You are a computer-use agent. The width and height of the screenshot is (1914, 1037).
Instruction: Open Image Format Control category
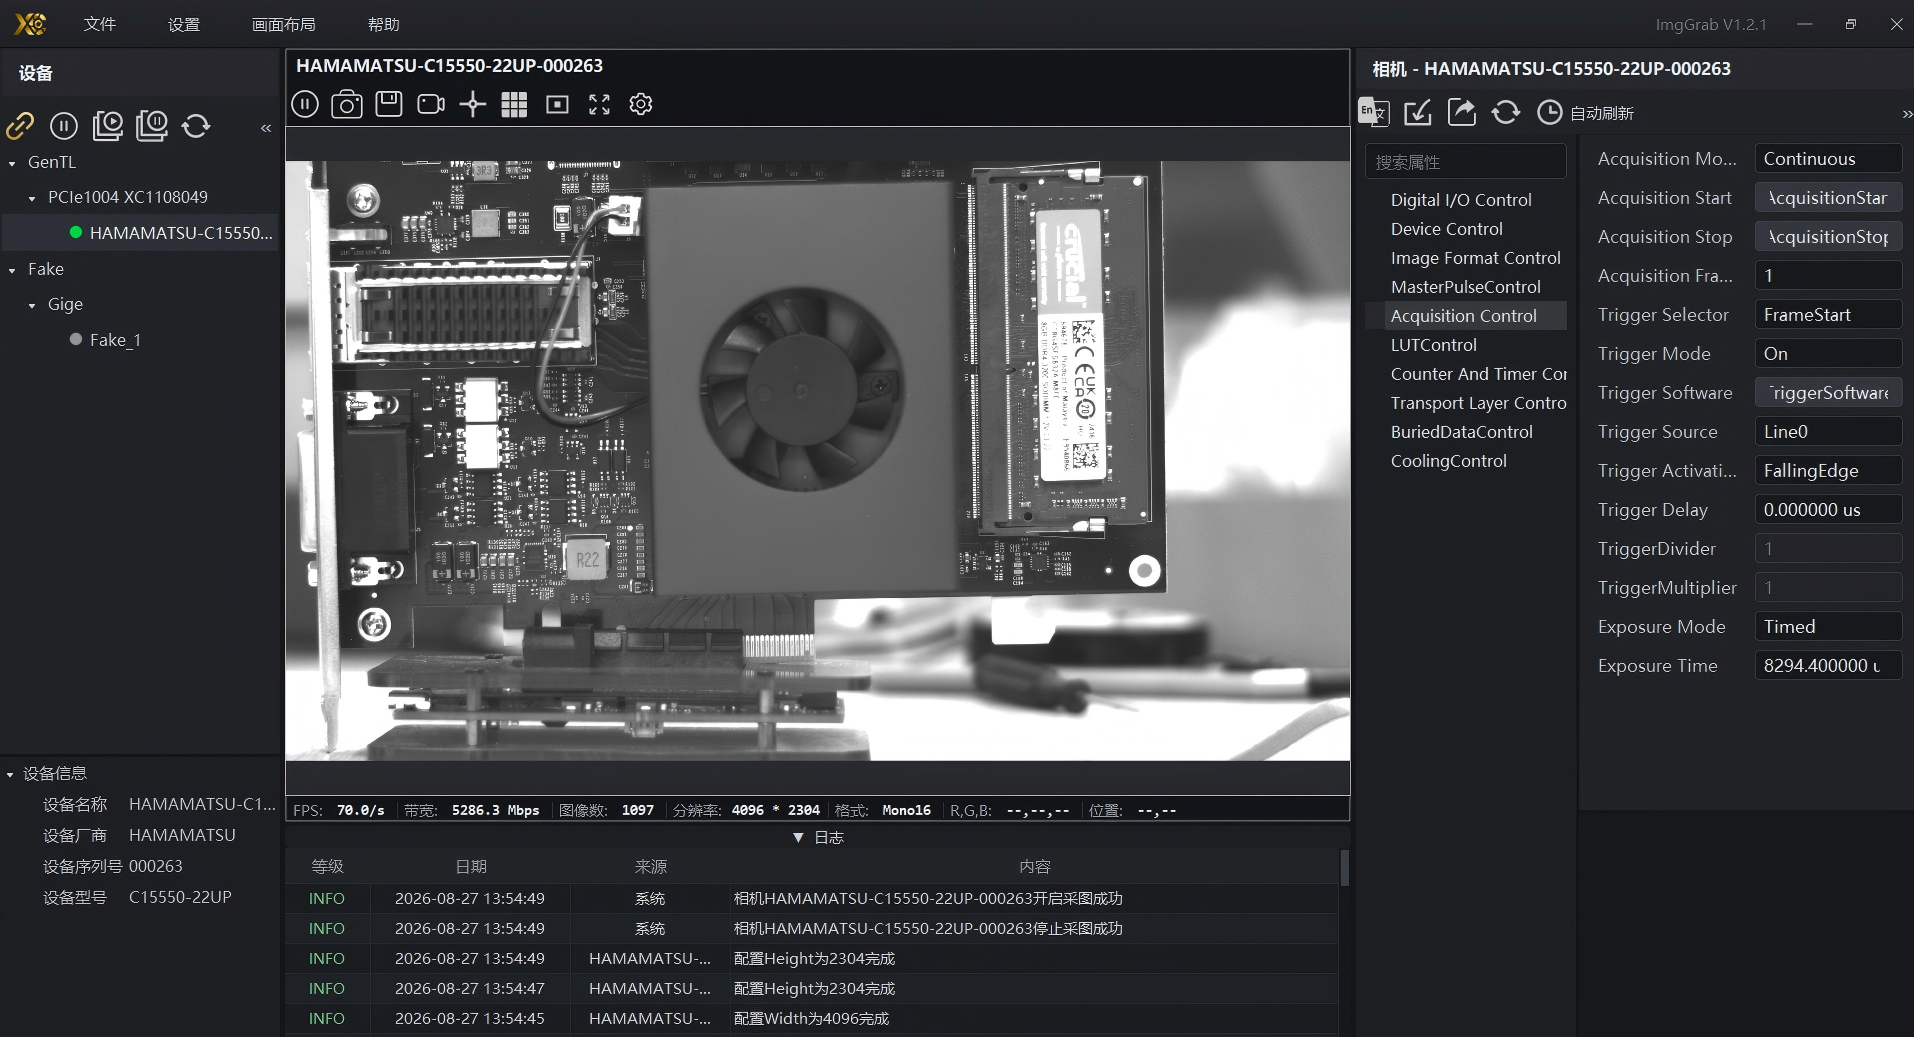(1475, 258)
